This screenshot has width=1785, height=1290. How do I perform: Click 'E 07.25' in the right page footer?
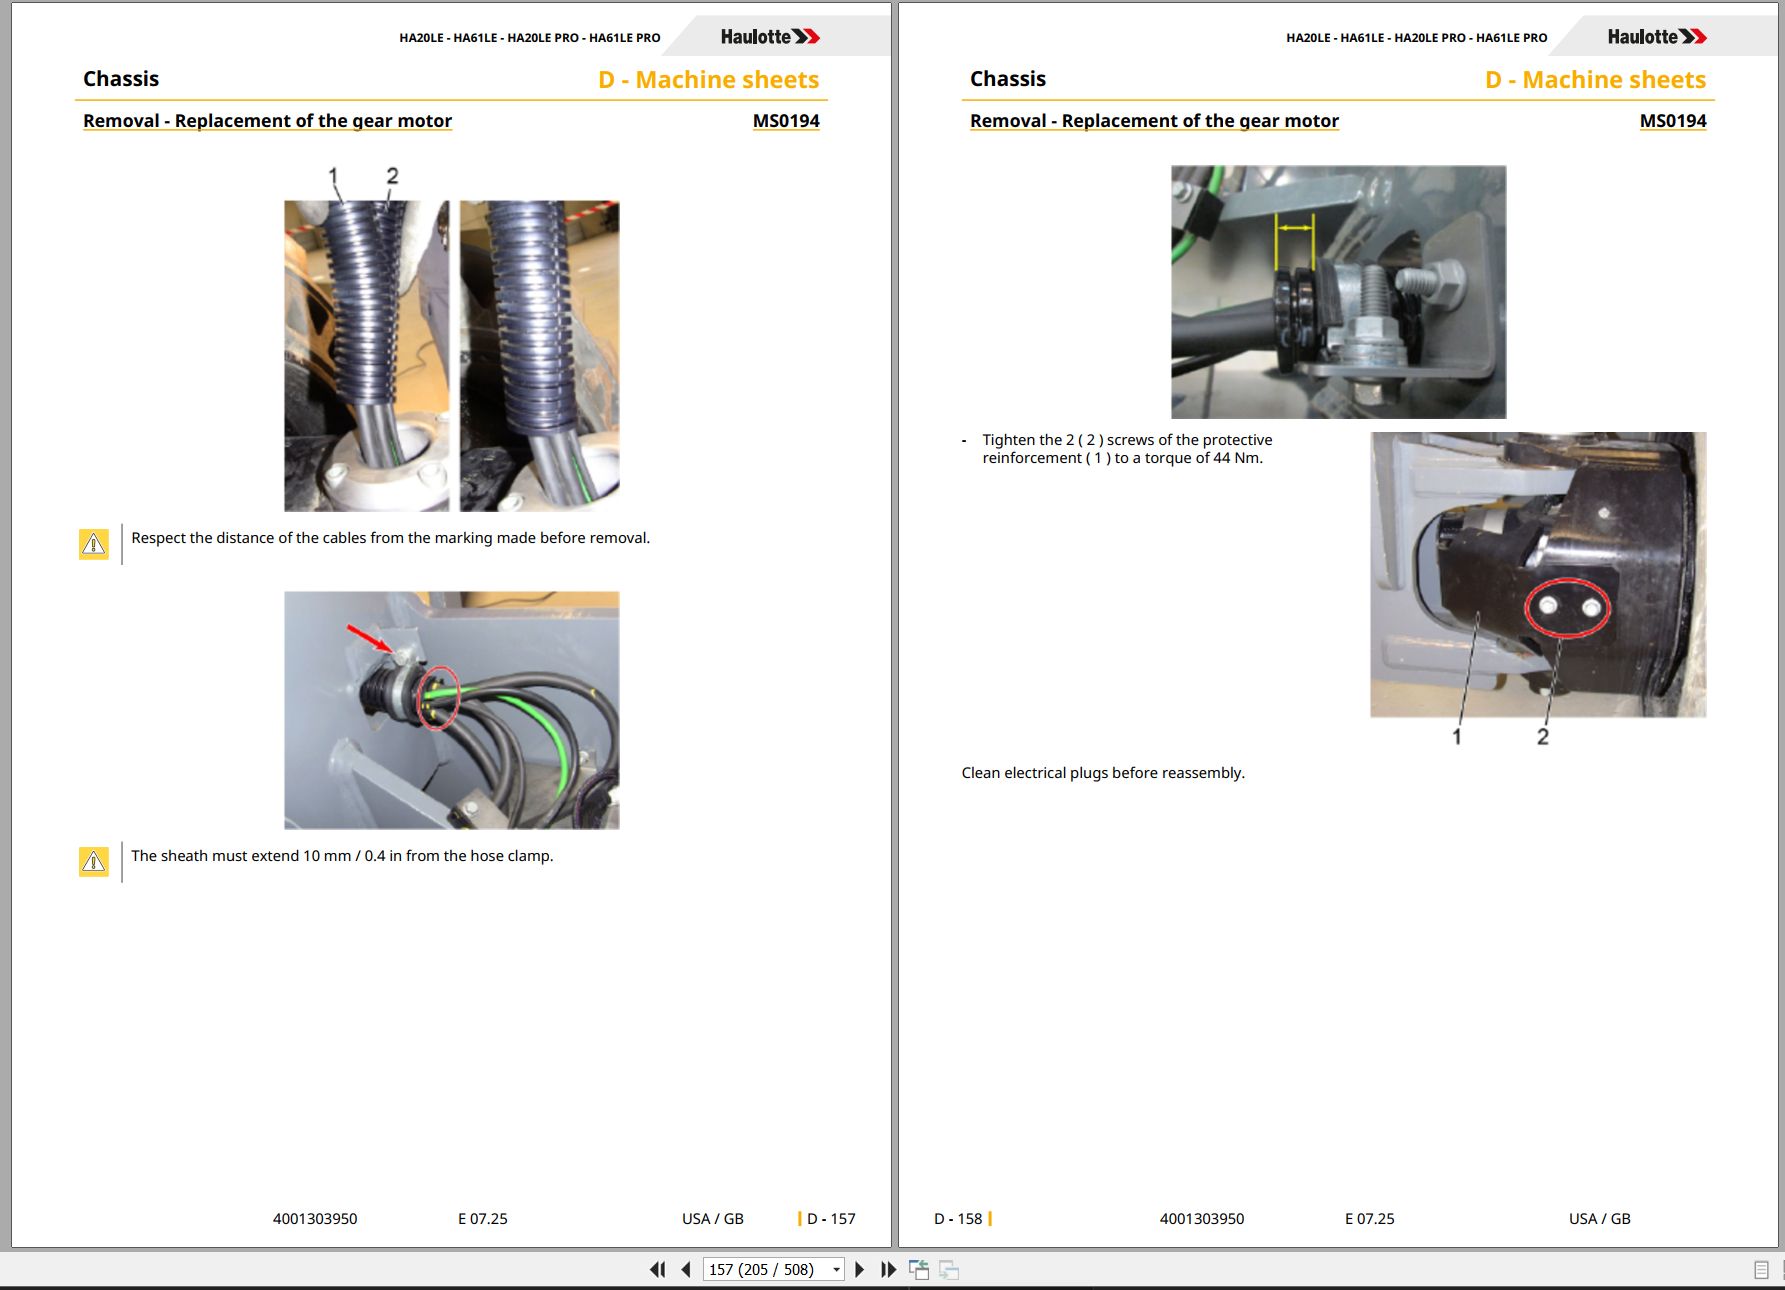(x=1369, y=1219)
